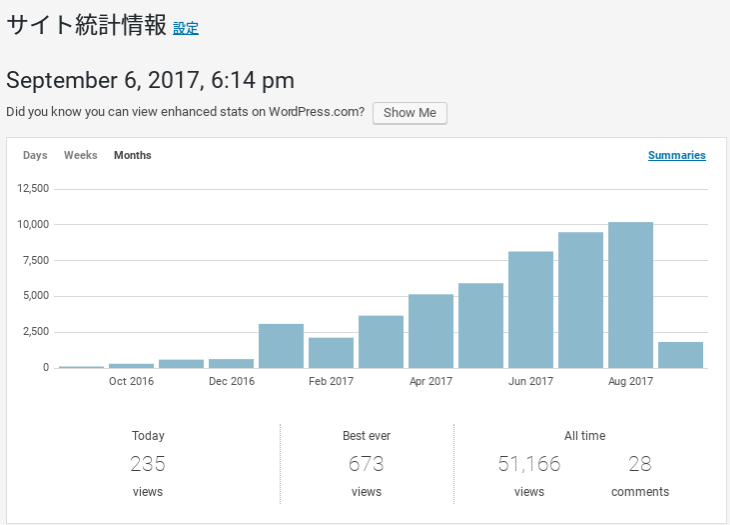Select the Months tab
This screenshot has width=730, height=525.
pos(133,155)
